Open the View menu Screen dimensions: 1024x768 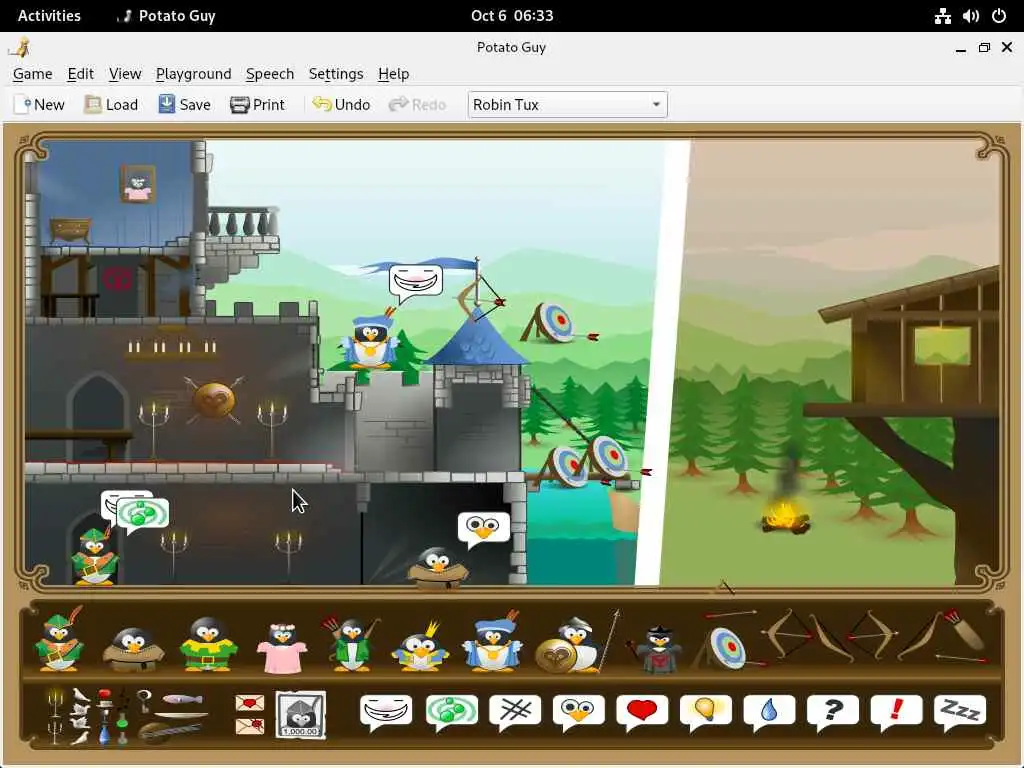tap(125, 74)
